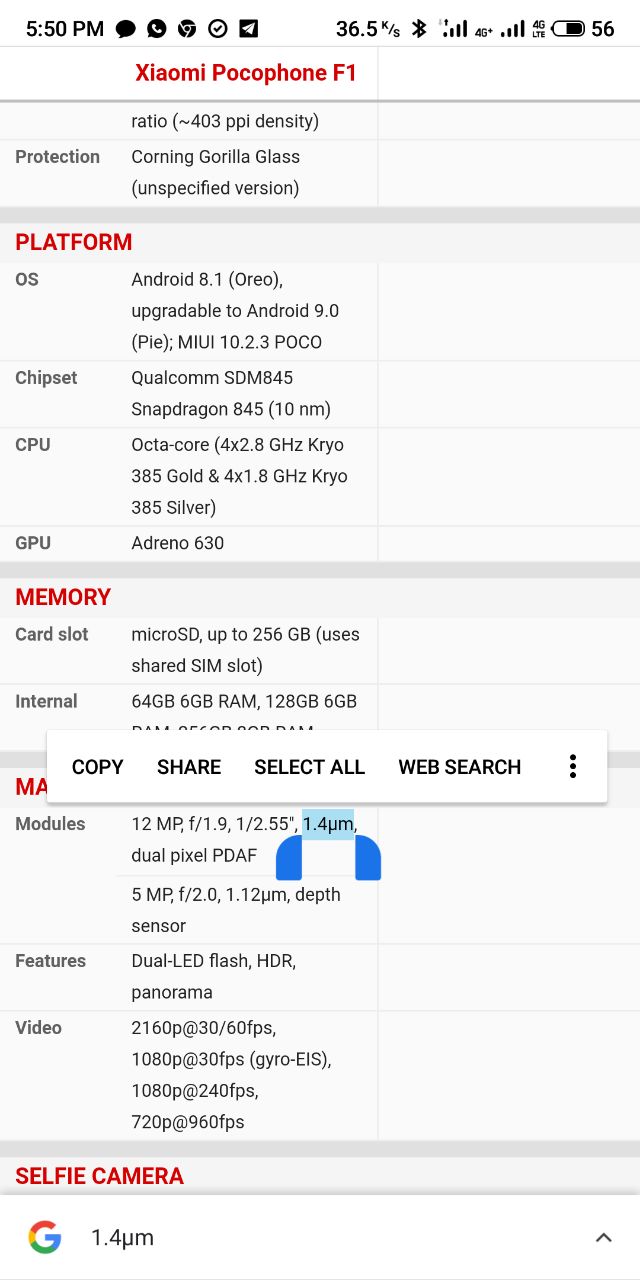Tap the ~403 ppi density text
The width and height of the screenshot is (640, 1280).
coord(250,122)
